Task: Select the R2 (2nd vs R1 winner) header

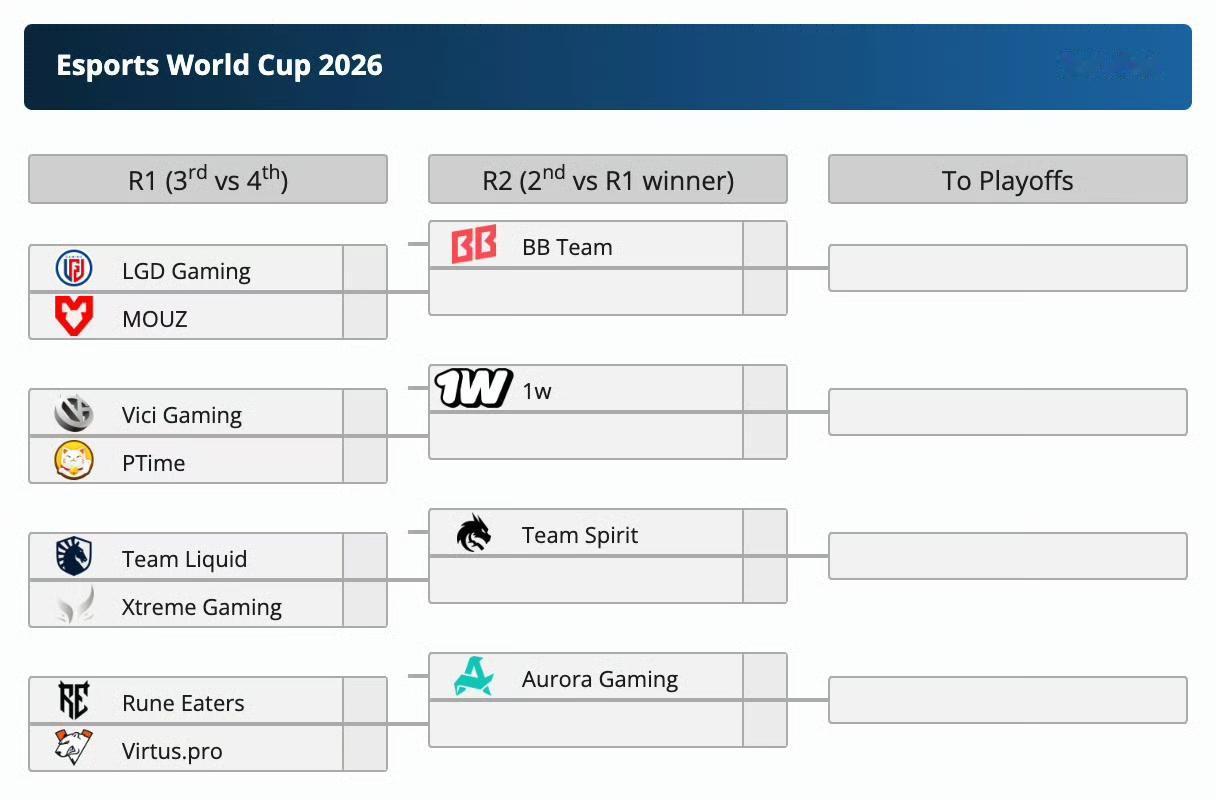Action: coord(608,179)
